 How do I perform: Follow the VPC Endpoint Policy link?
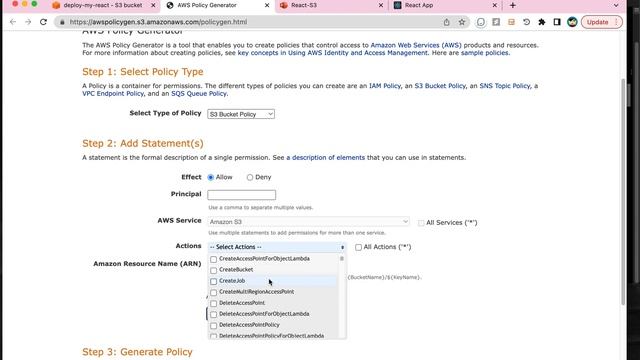coord(113,93)
